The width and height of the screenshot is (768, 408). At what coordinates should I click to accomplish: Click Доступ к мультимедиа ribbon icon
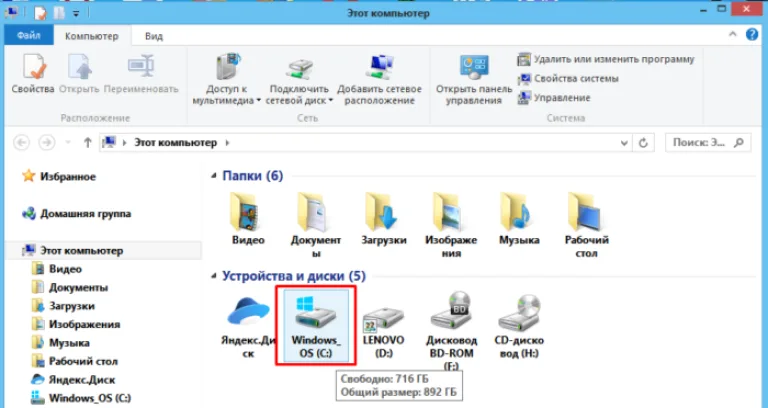[x=226, y=79]
